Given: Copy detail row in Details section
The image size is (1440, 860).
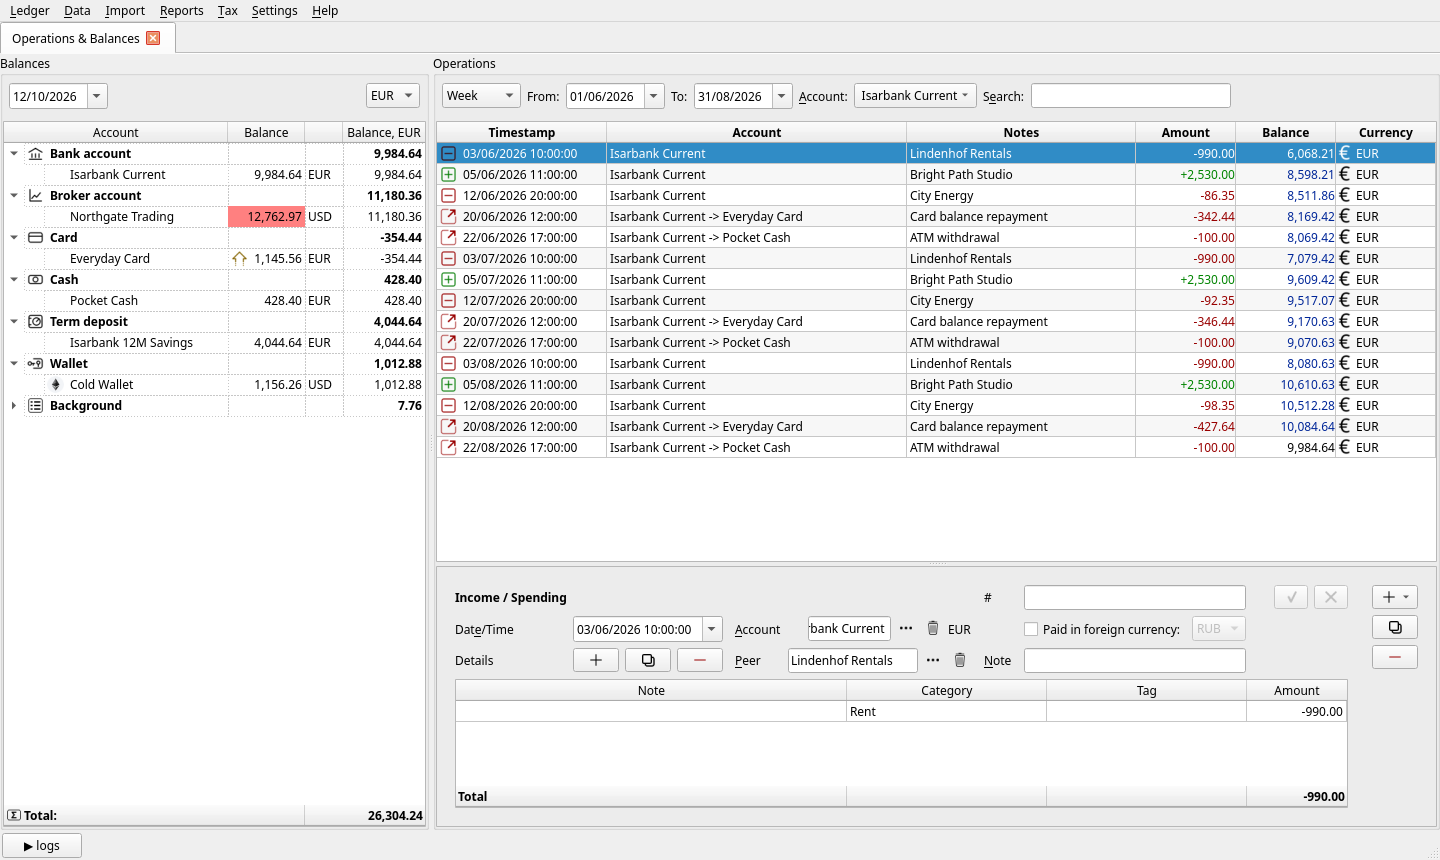Looking at the screenshot, I should (648, 660).
